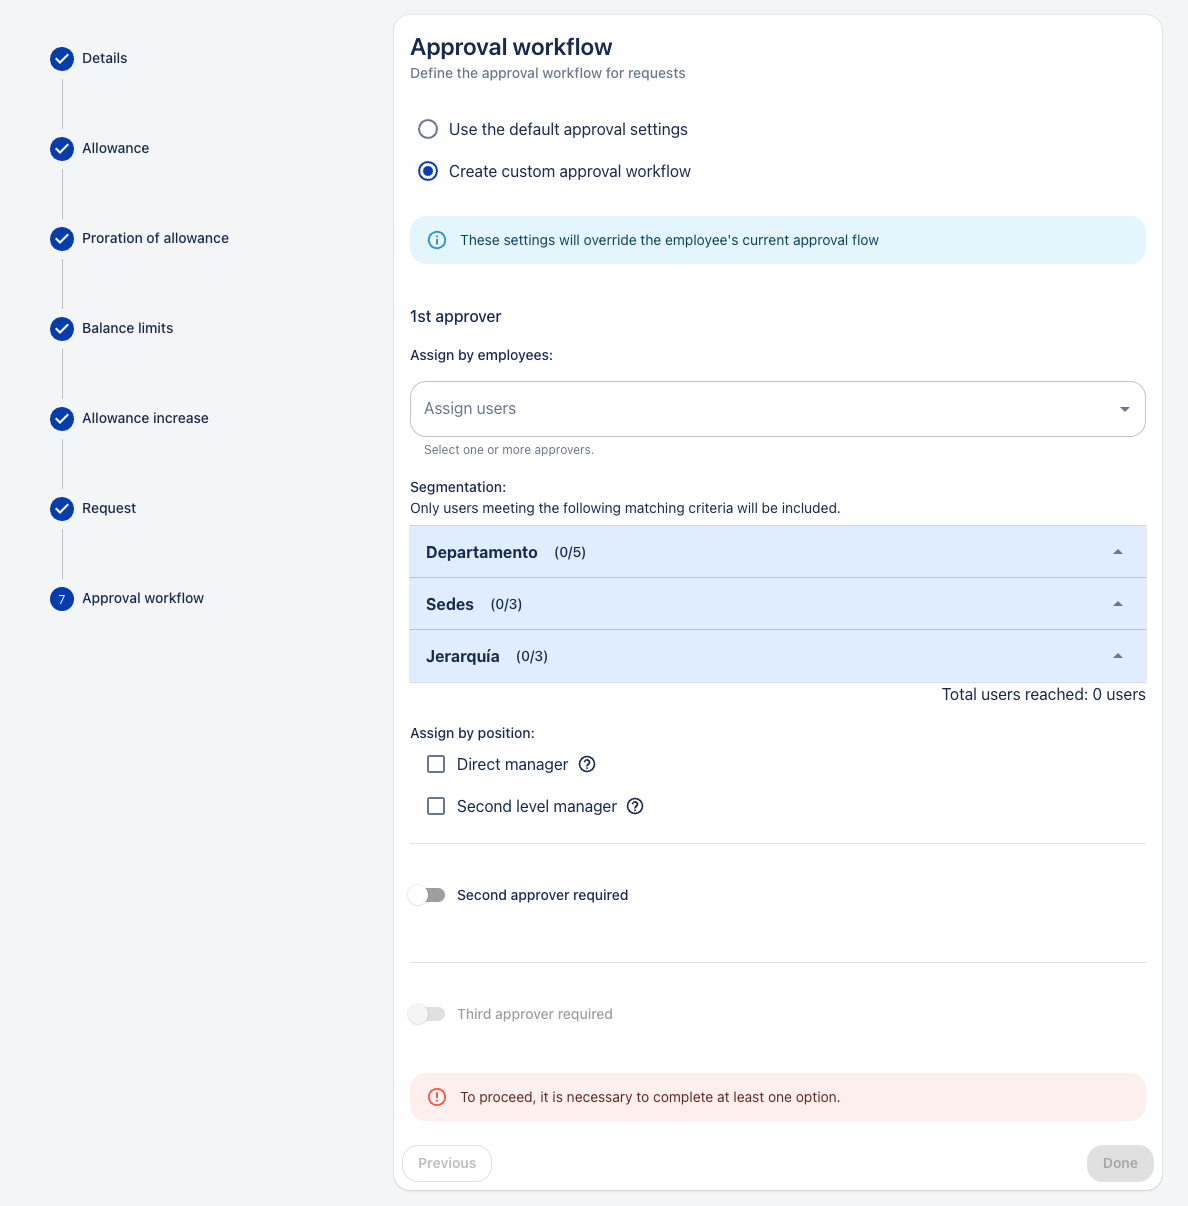Click the Done button

click(x=1120, y=1163)
